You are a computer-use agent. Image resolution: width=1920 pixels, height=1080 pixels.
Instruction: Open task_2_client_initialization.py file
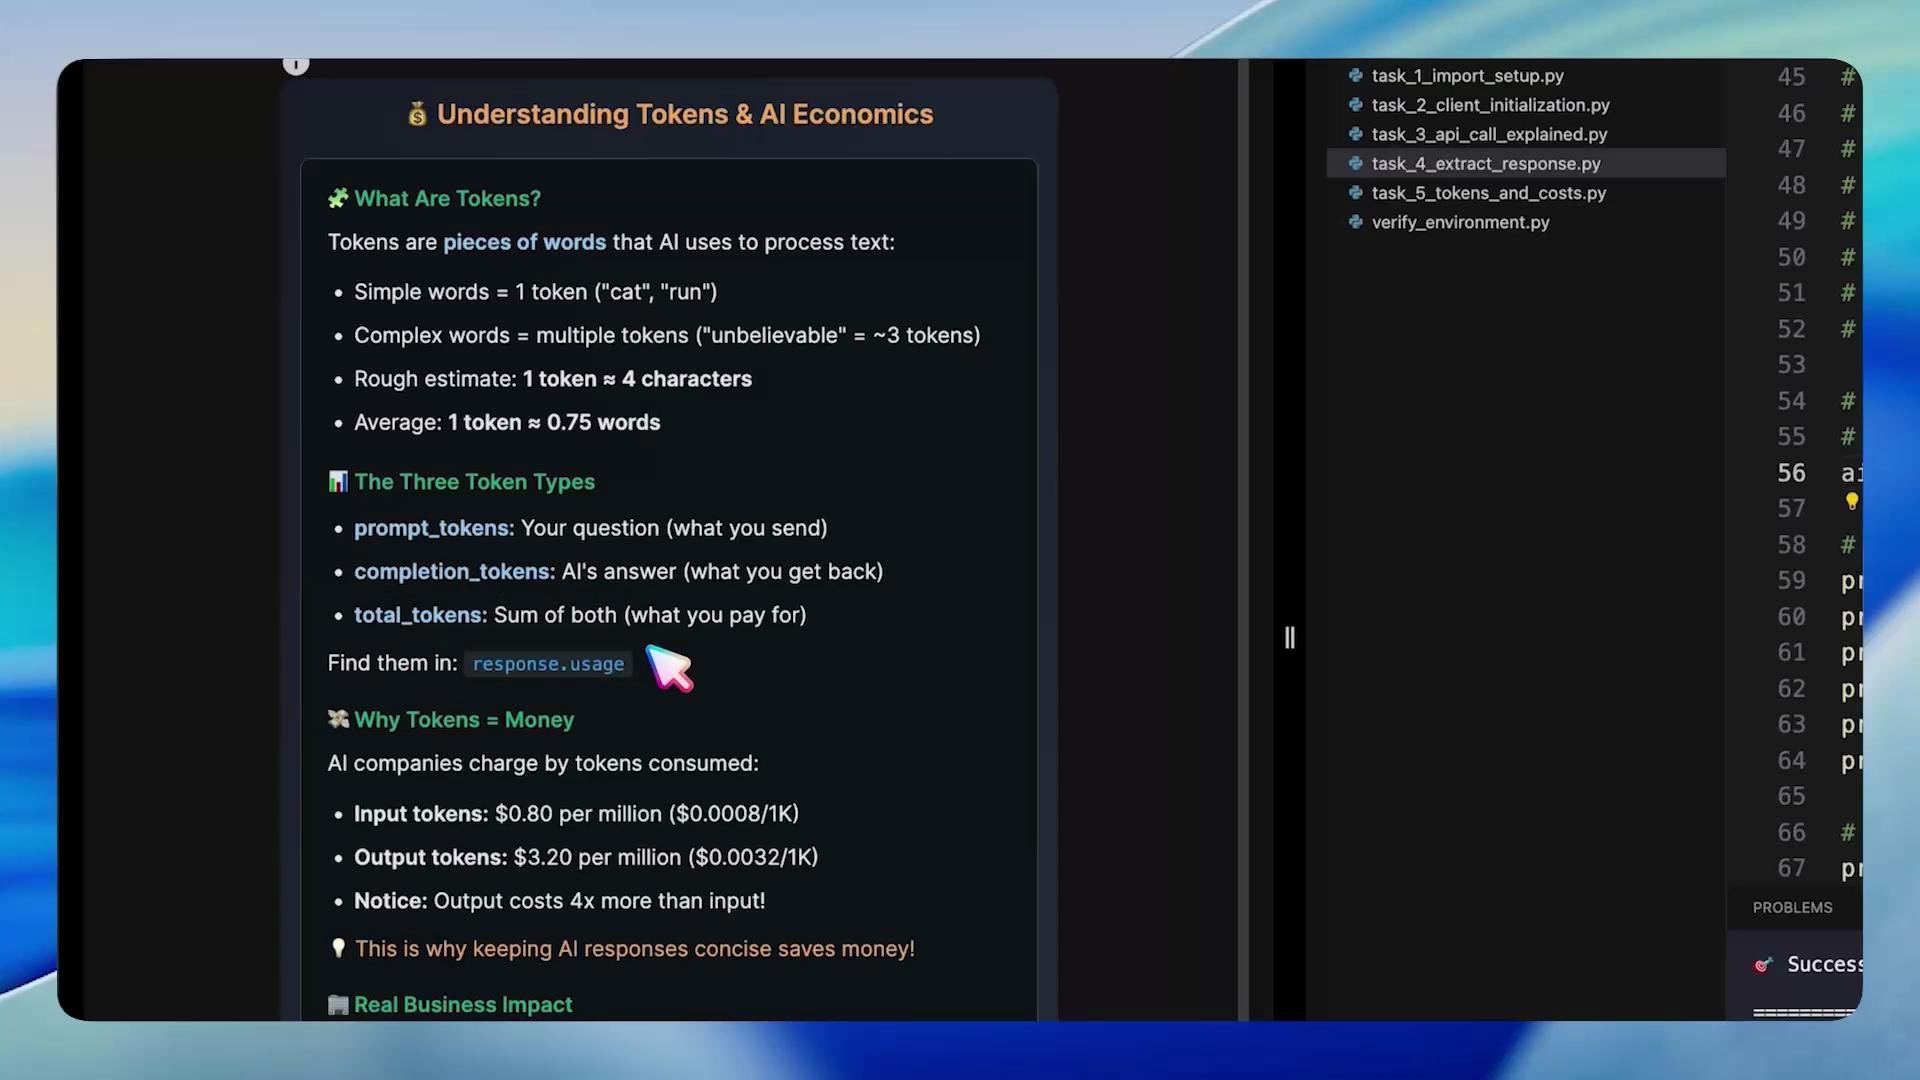1490,105
